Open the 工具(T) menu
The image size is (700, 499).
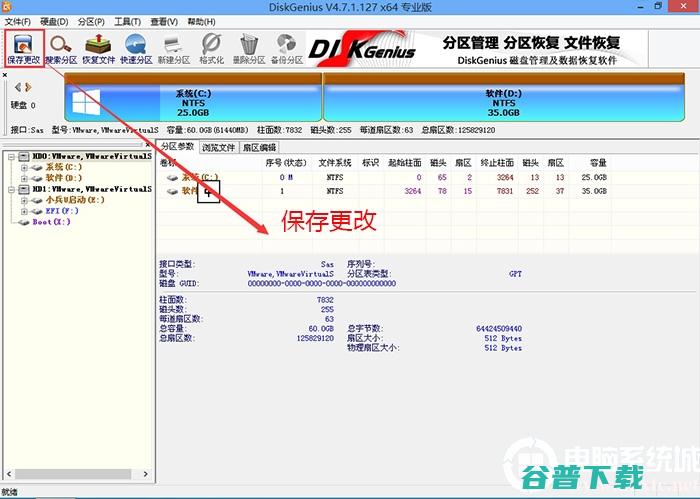[128, 21]
